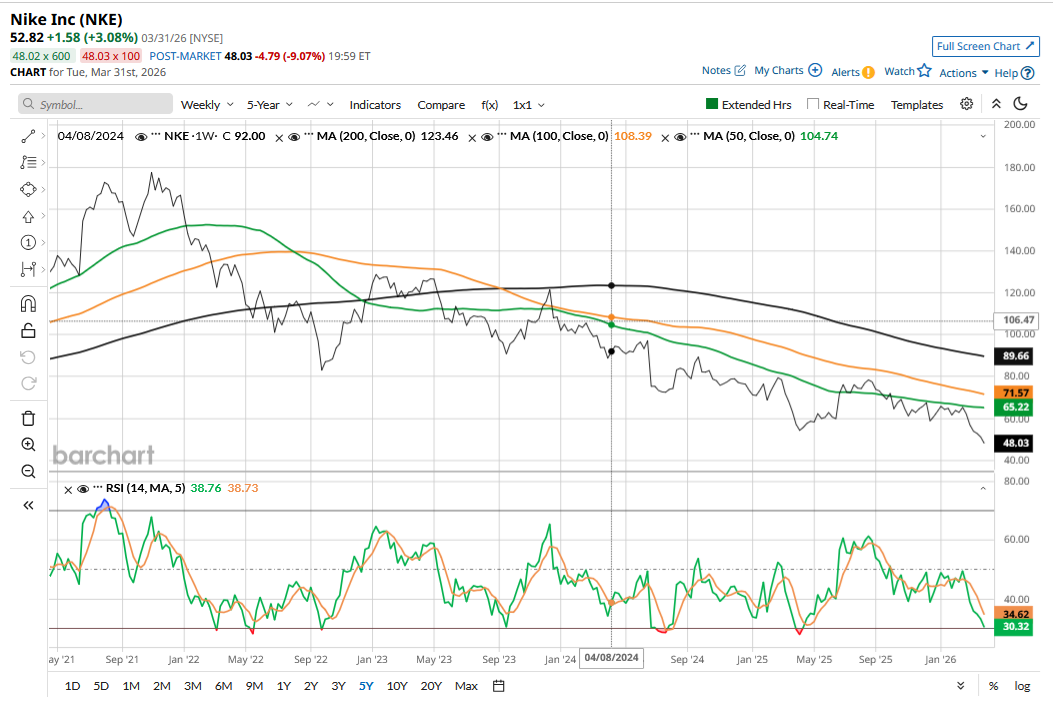Open chart settings gear icon

point(966,104)
